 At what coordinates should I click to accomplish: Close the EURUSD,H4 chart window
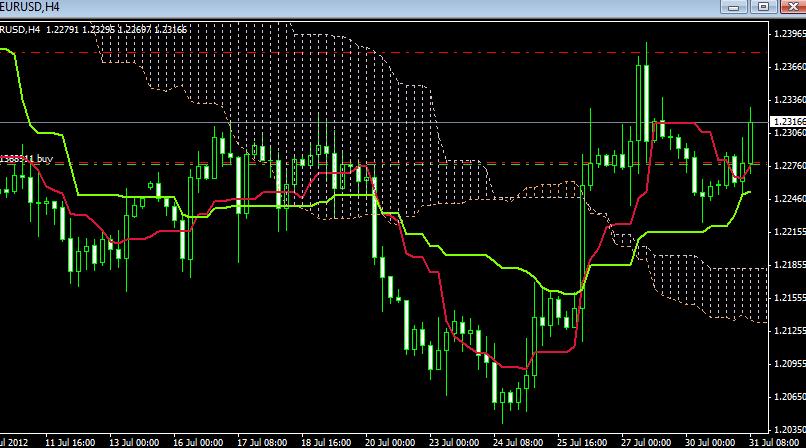tap(793, 7)
